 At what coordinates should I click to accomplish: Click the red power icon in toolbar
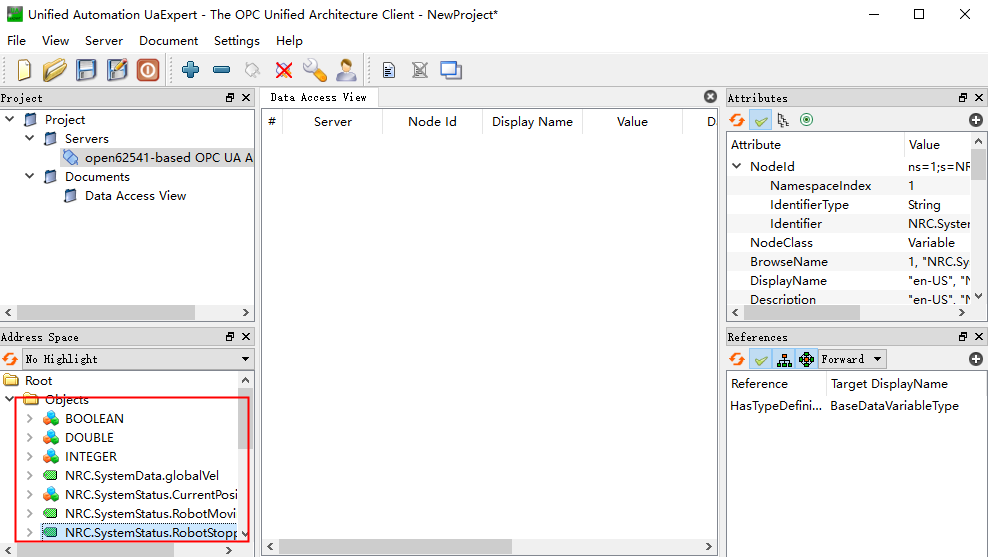pyautogui.click(x=148, y=70)
